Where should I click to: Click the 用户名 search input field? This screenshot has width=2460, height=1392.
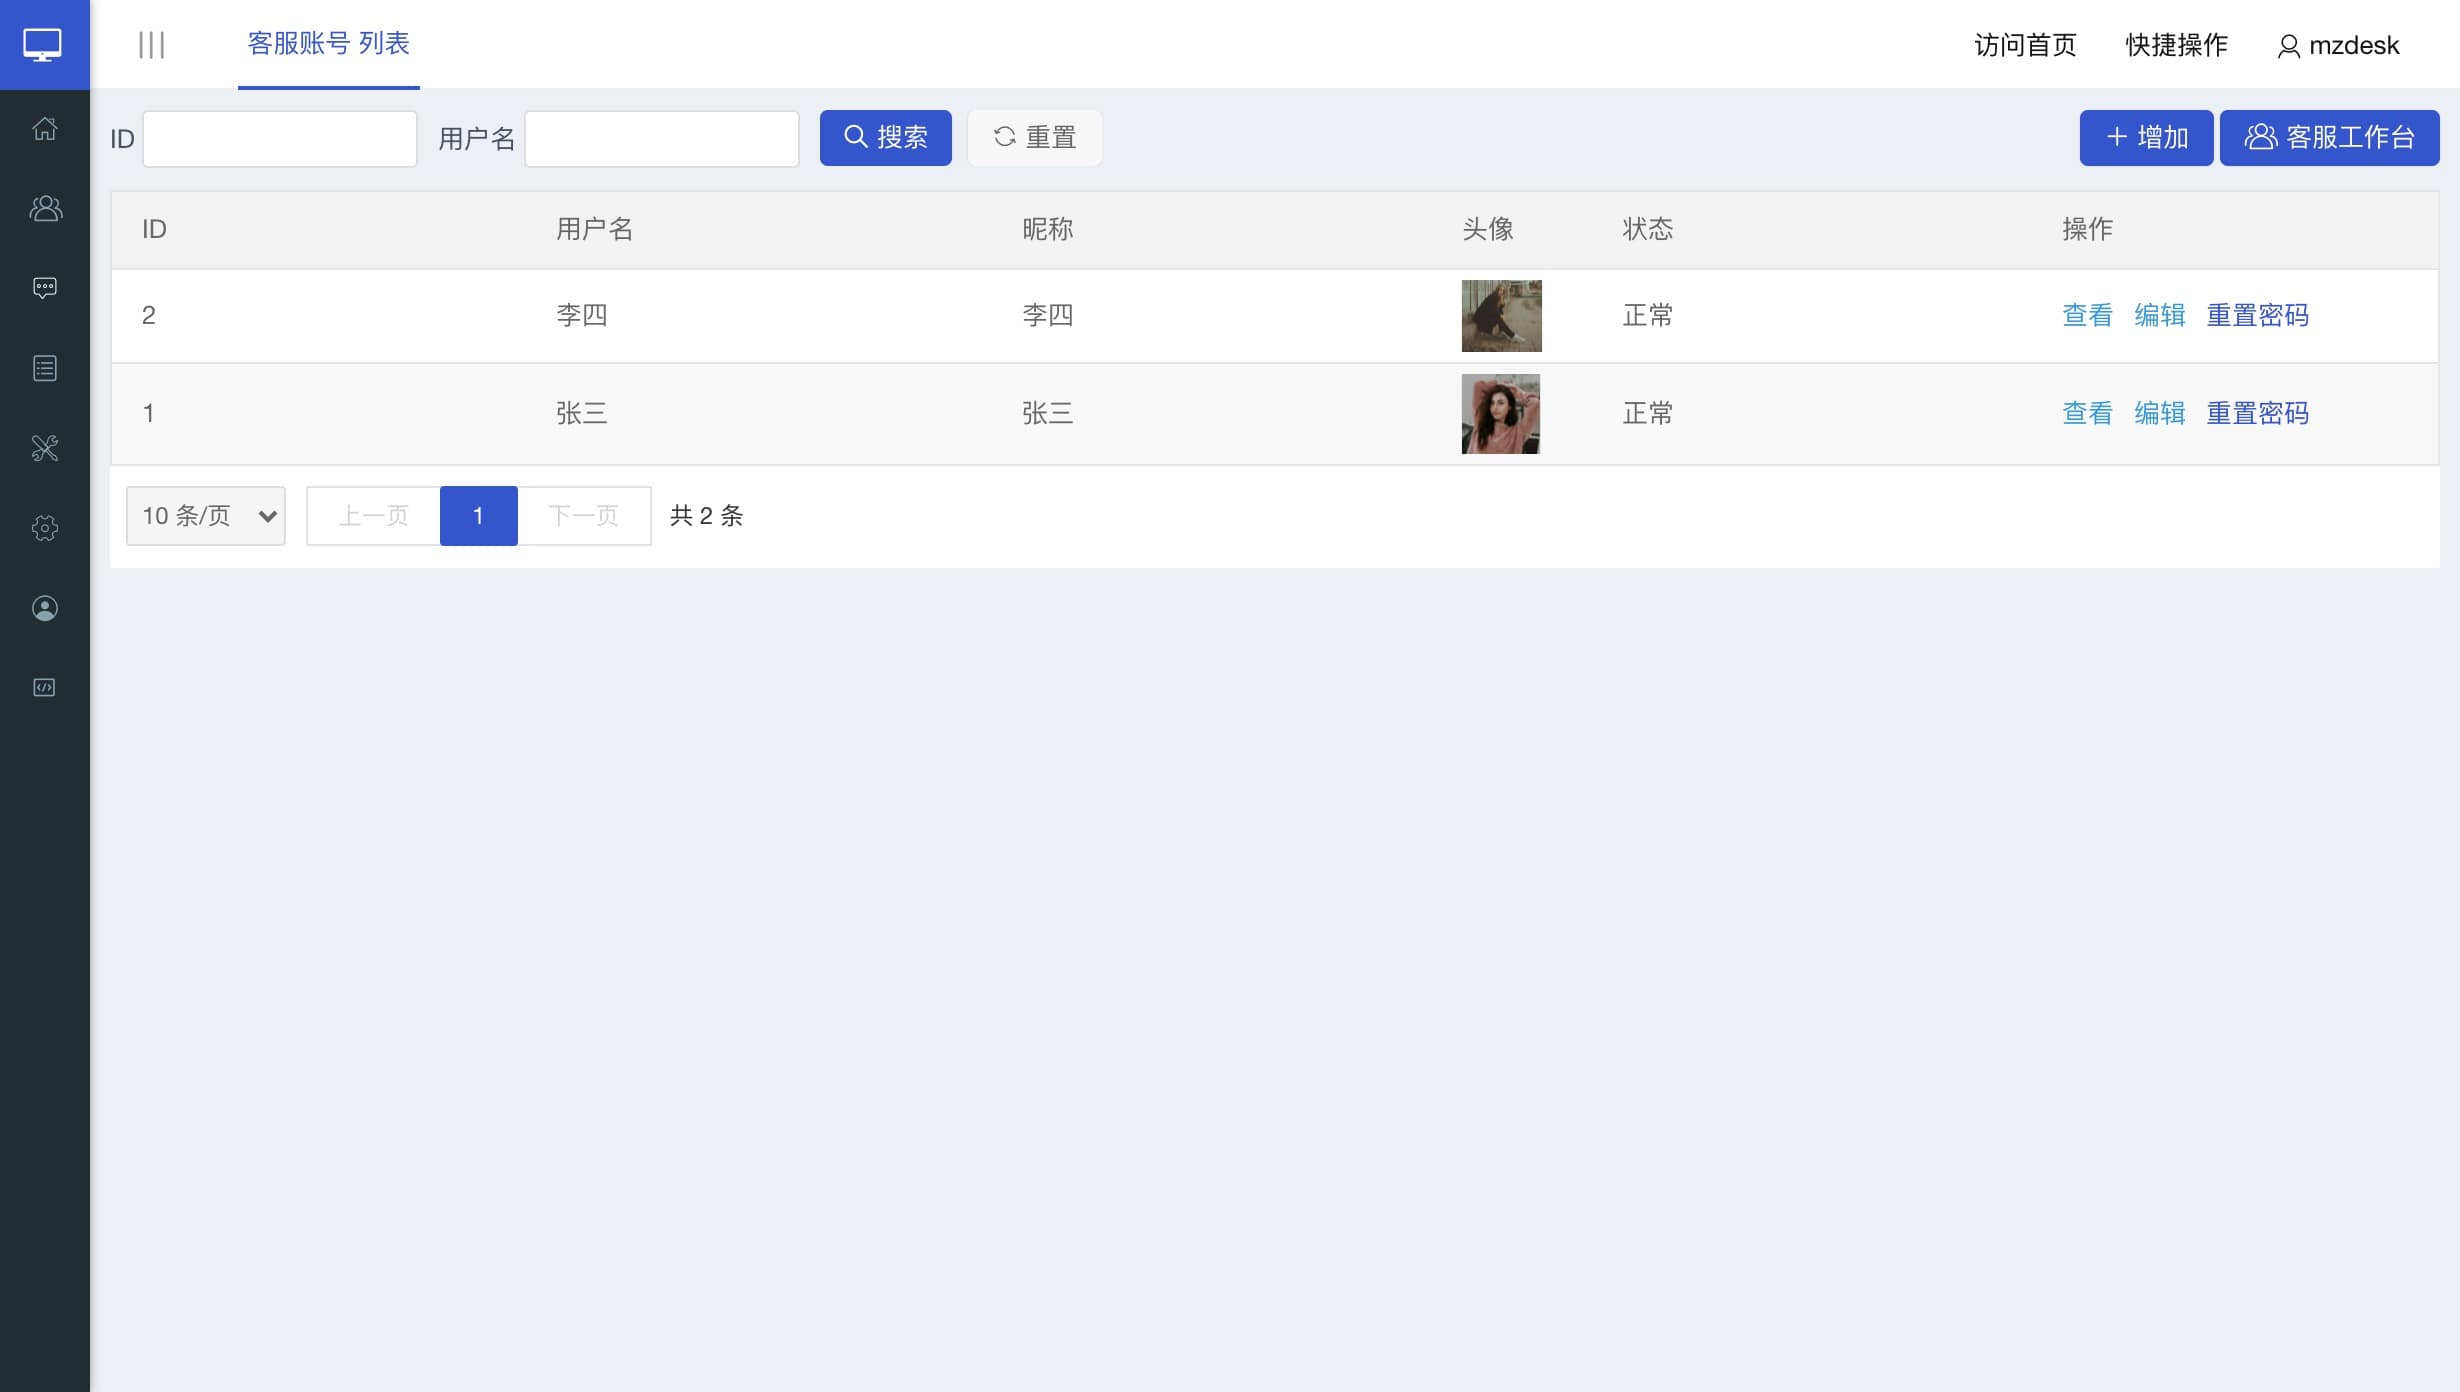click(x=661, y=139)
